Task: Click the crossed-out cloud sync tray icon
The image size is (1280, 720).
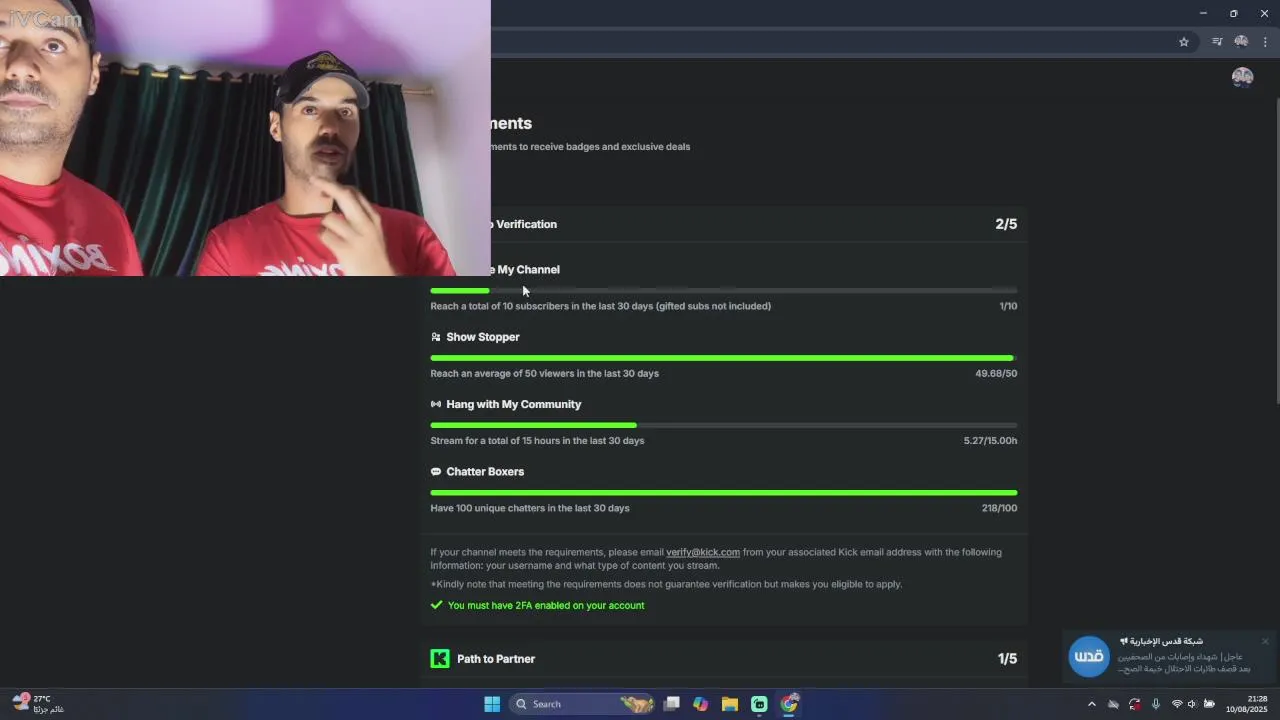Action: [x=1113, y=704]
